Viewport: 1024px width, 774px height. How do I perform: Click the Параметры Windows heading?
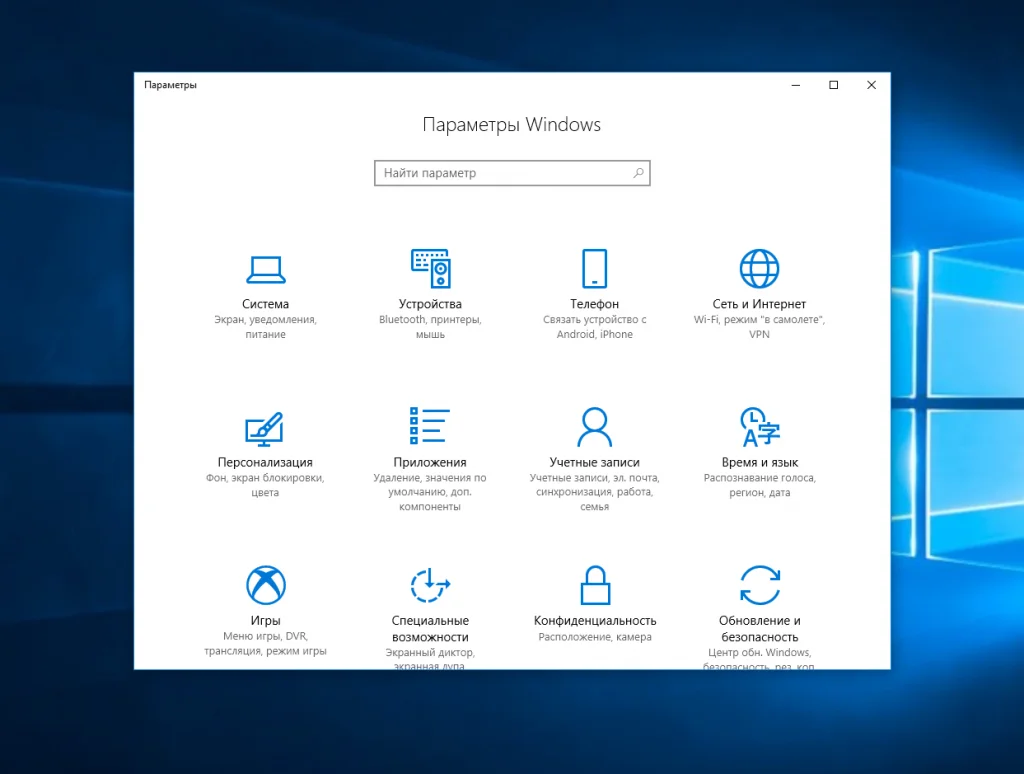pyautogui.click(x=511, y=125)
